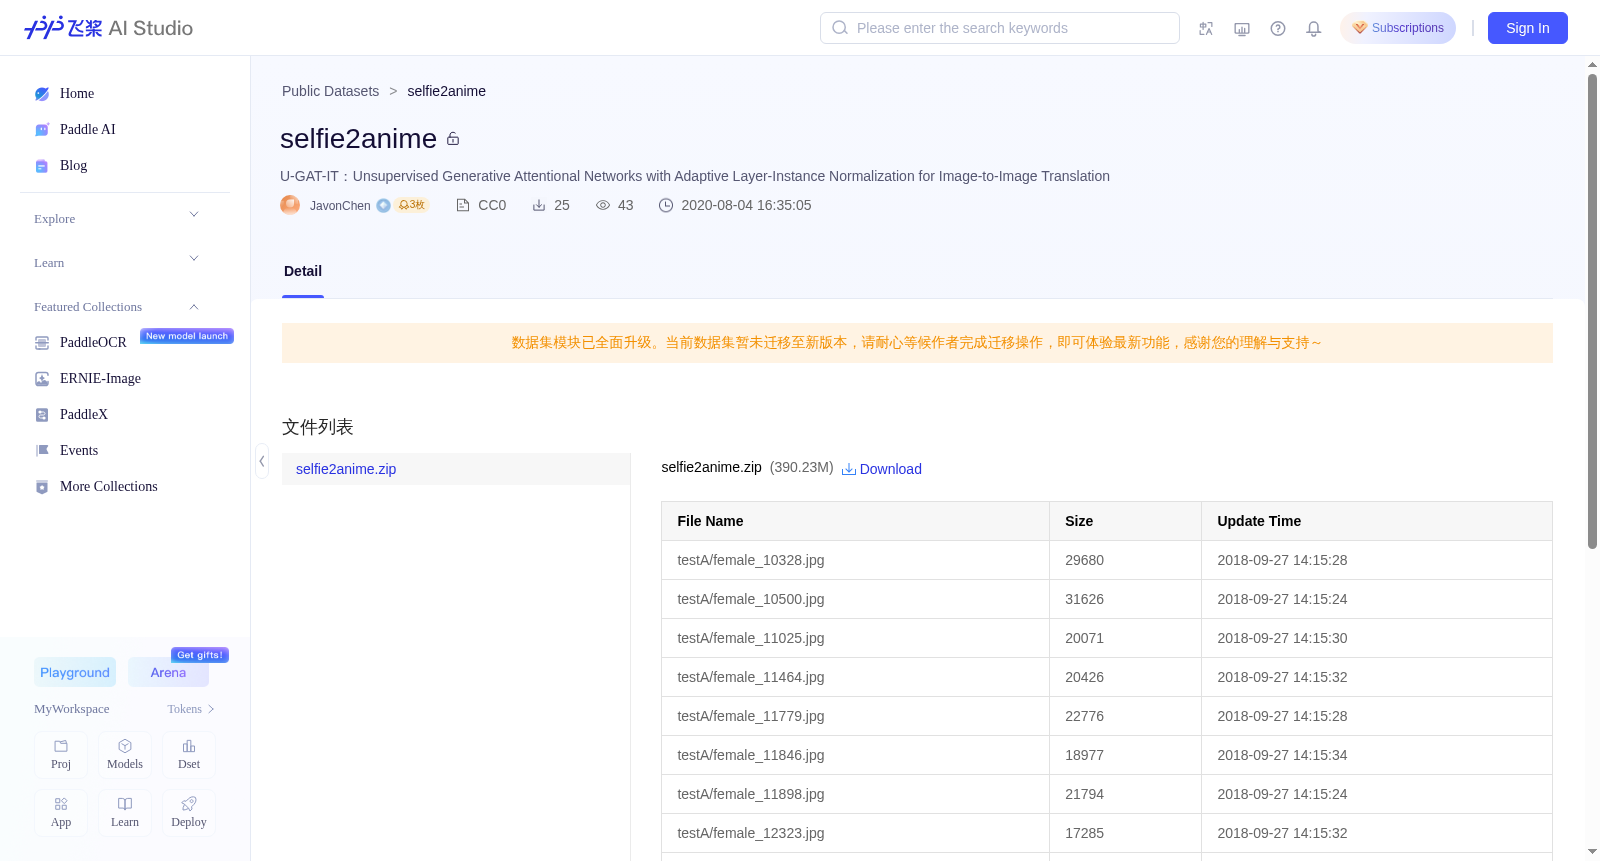Click file name testA/female_11846.jpg

(x=751, y=755)
